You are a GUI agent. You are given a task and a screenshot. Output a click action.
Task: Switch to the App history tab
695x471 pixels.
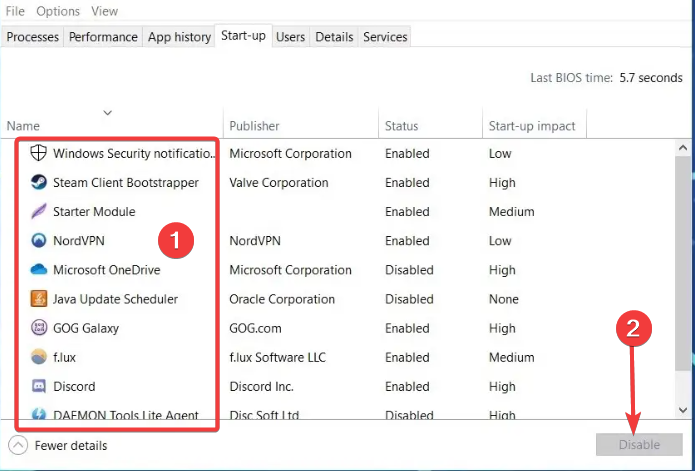(x=180, y=37)
